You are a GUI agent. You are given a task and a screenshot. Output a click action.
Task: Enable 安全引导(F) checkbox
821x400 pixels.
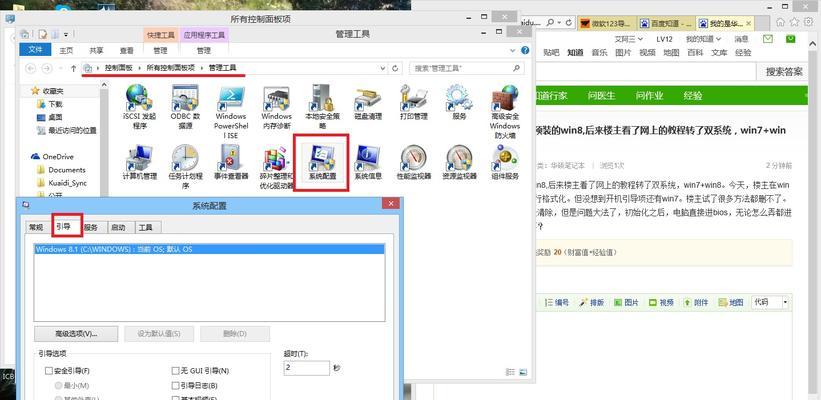click(x=49, y=371)
